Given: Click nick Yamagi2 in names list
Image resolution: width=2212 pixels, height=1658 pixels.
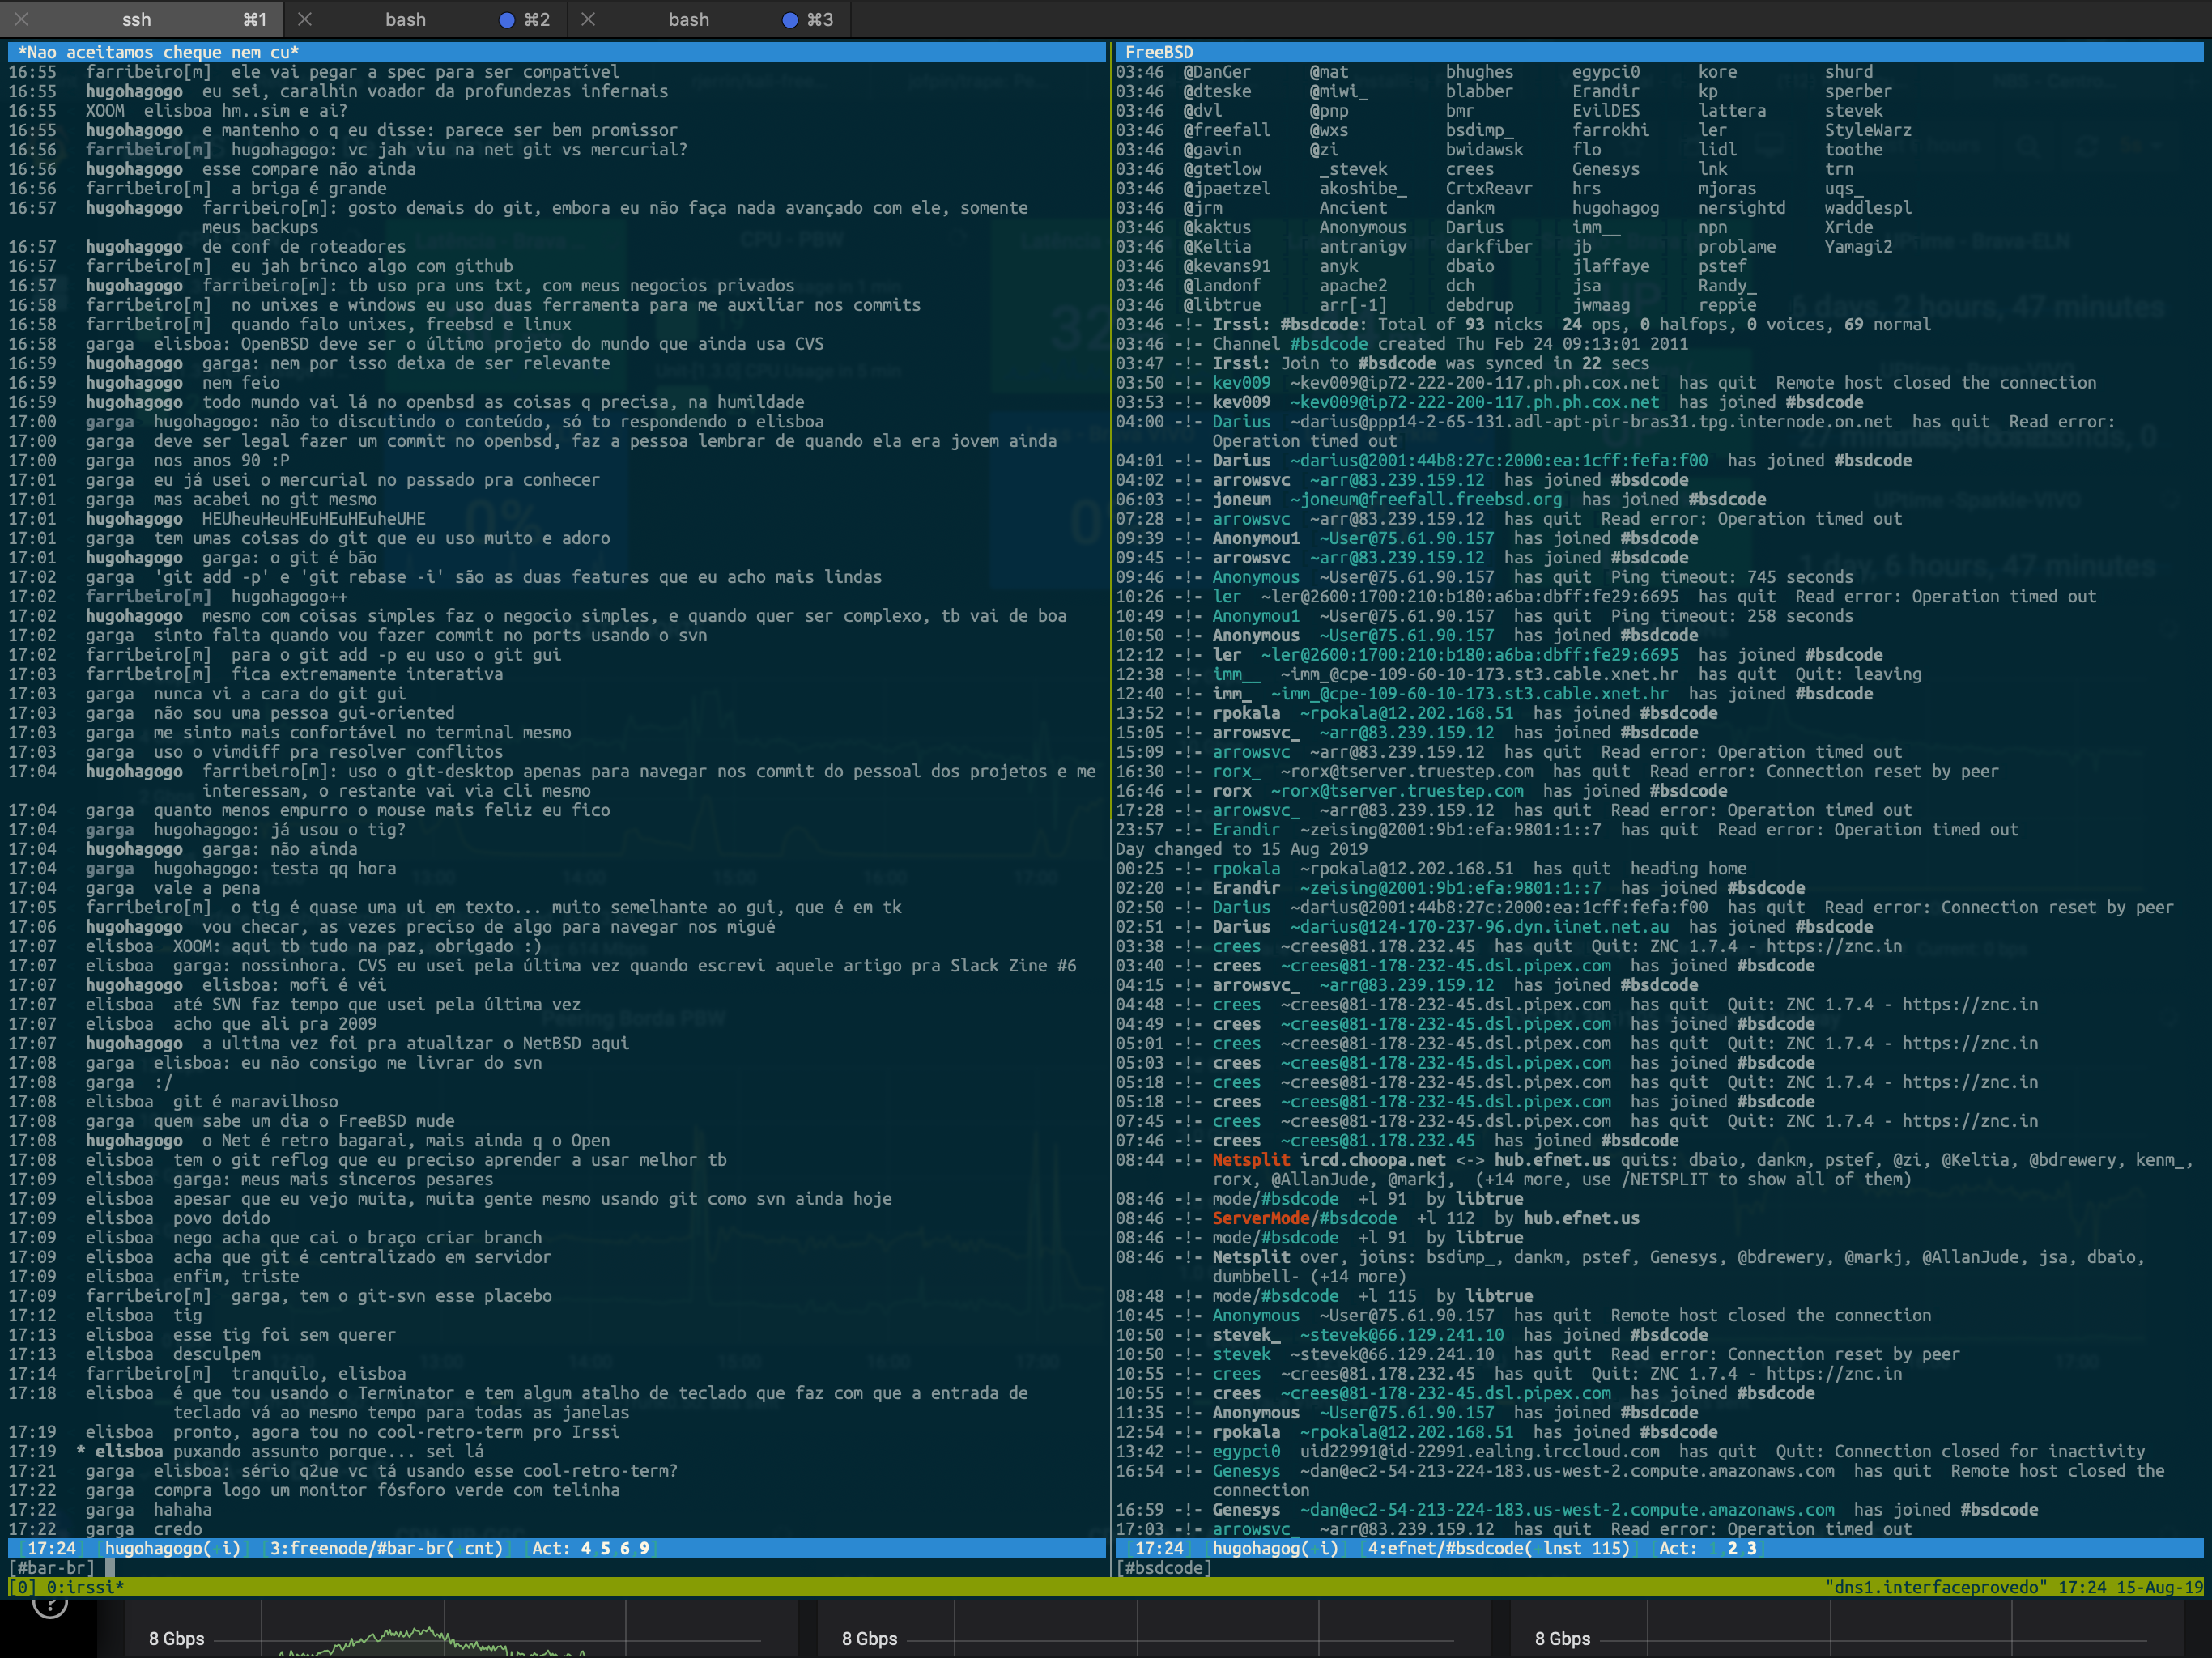Looking at the screenshot, I should click(1858, 247).
